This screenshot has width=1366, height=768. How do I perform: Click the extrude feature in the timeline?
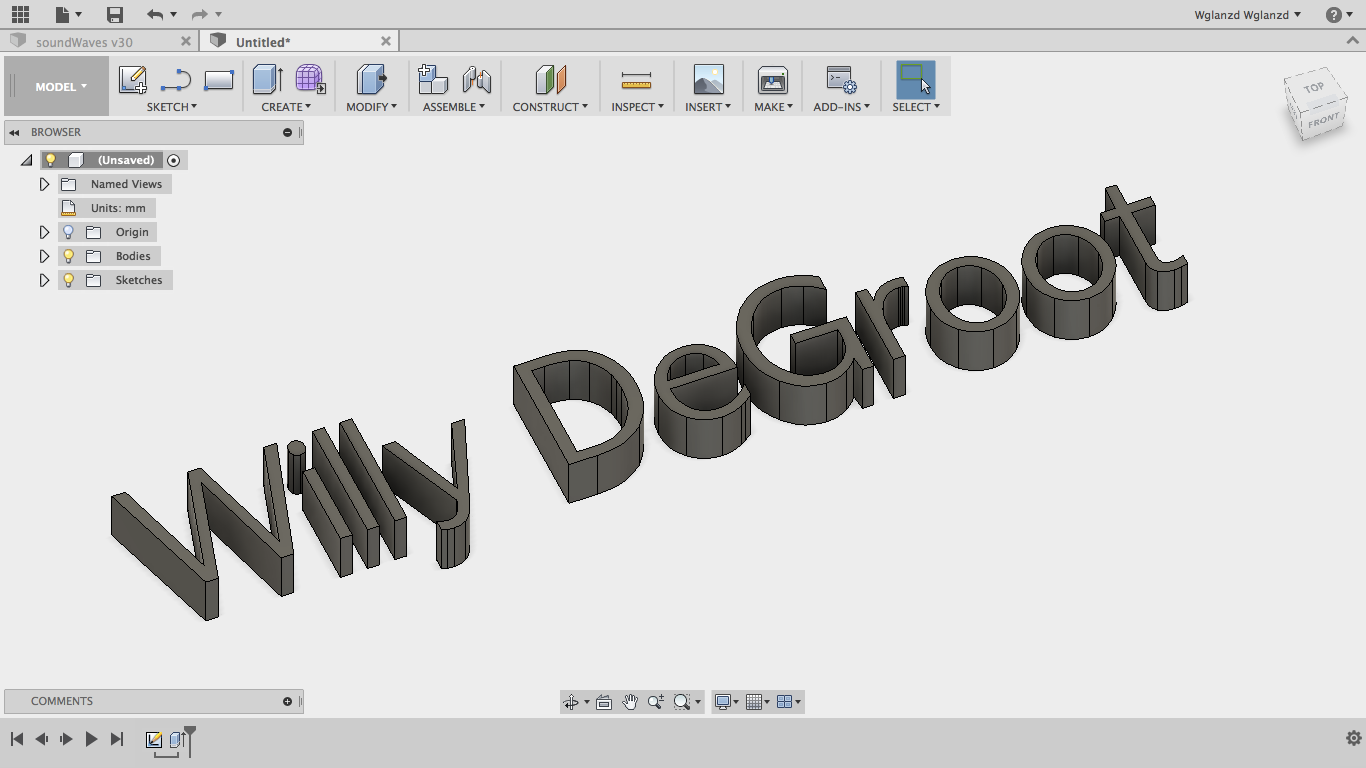[177, 740]
